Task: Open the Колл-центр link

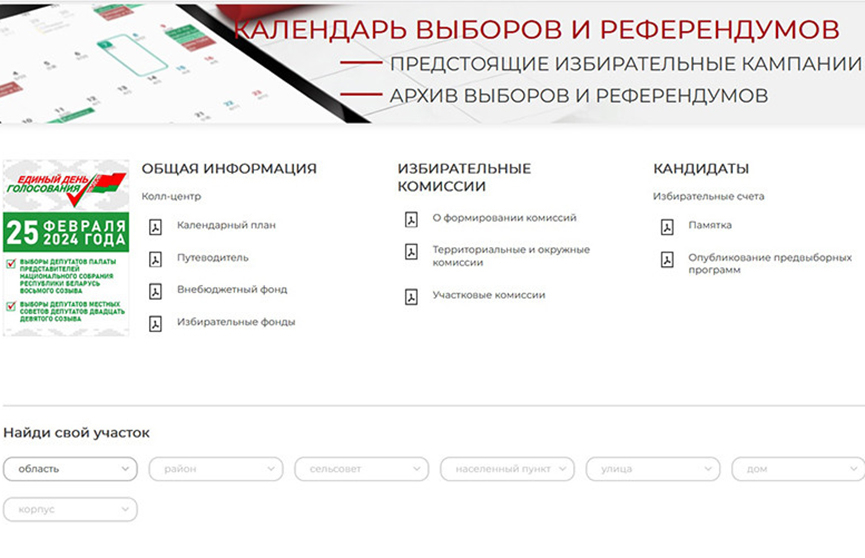Action: 171,197
